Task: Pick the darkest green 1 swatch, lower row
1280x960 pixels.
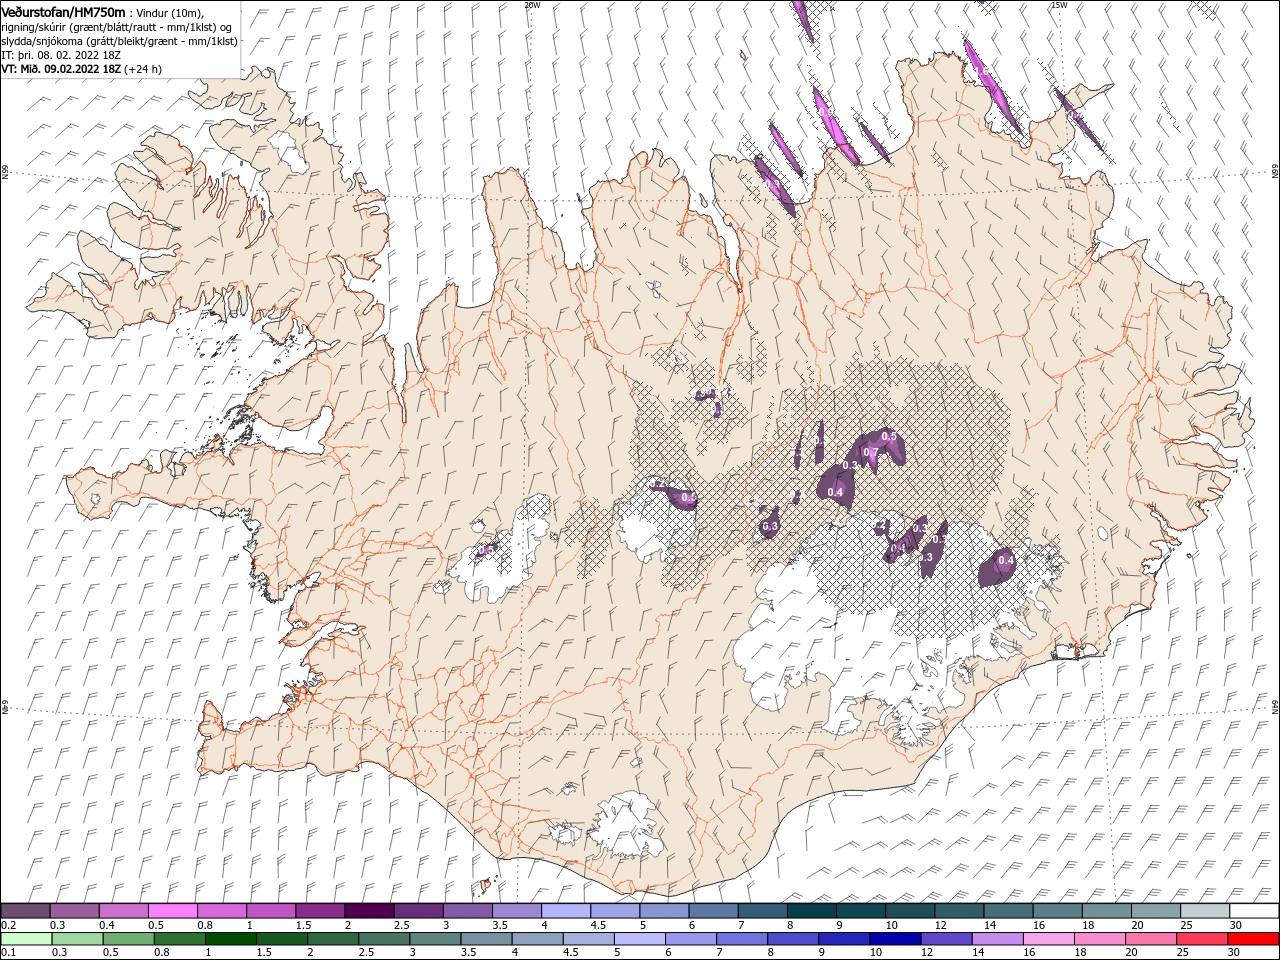Action: (x=231, y=939)
